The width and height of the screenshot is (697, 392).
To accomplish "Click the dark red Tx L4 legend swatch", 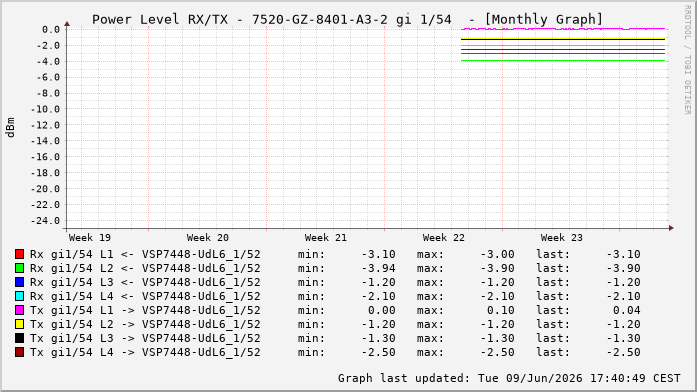I will (19, 352).
